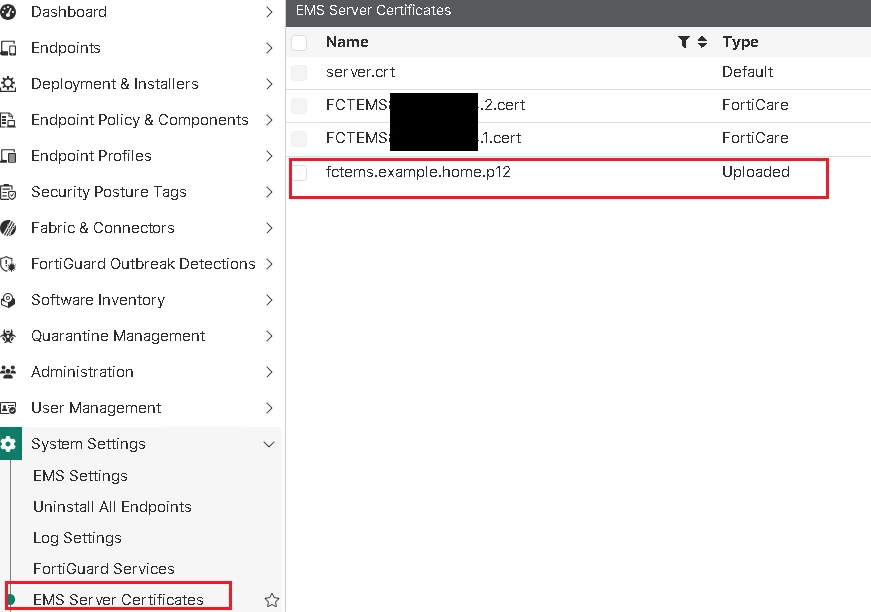
Task: Open the System Settings menu label
Action: 88,444
